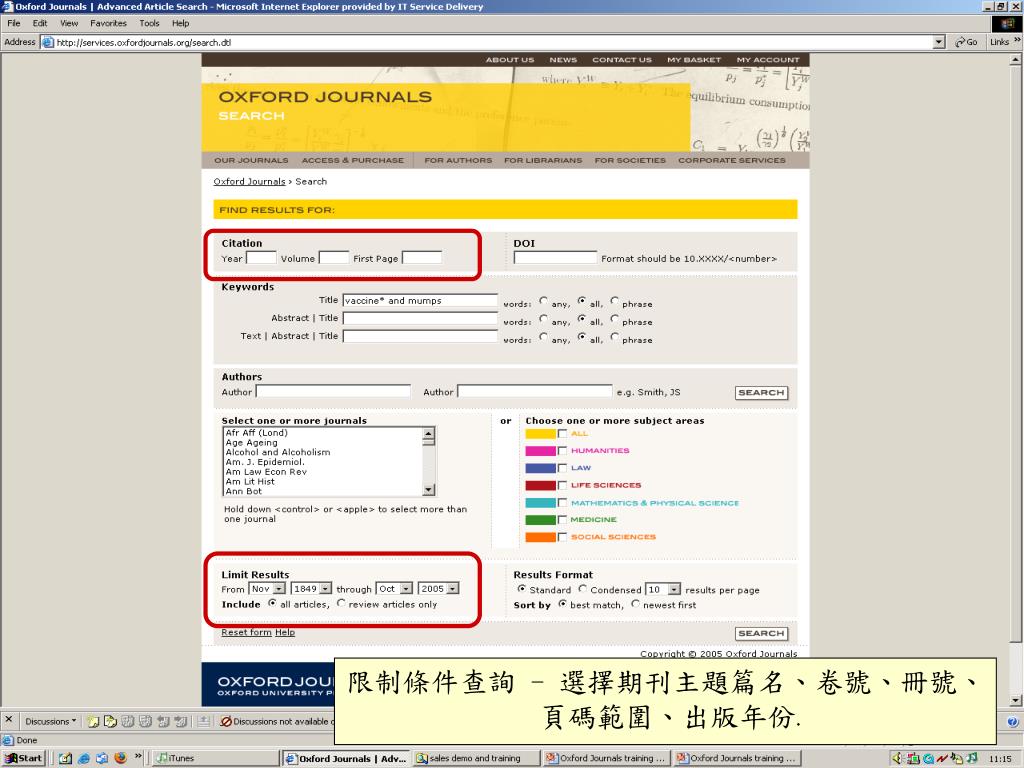Open the results per page dropdown
Image resolution: width=1024 pixels, height=768 pixels.
(673, 590)
